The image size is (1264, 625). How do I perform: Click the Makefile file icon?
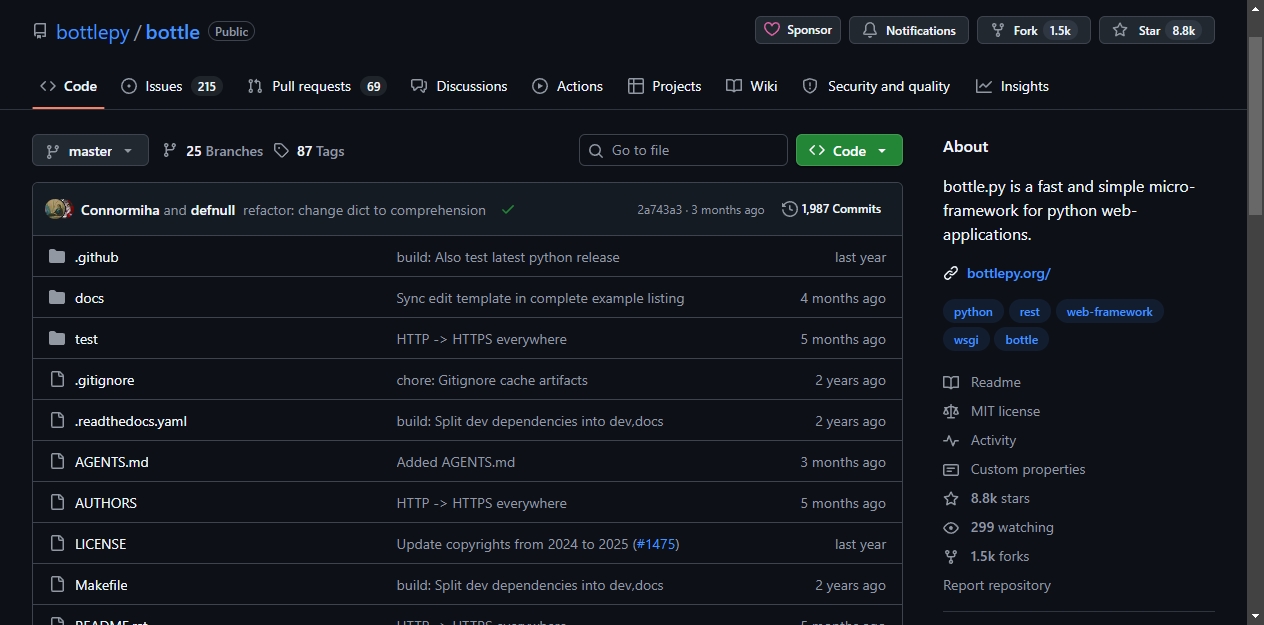tap(57, 585)
